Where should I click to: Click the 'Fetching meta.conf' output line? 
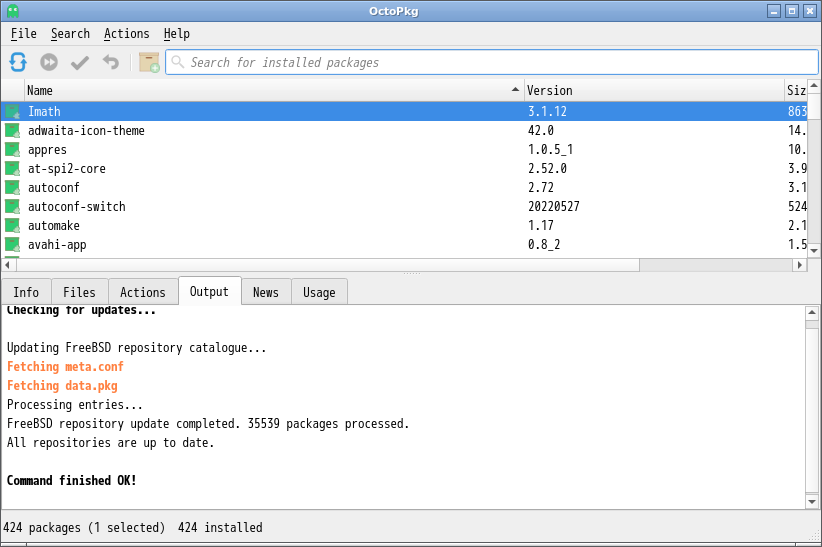[65, 367]
